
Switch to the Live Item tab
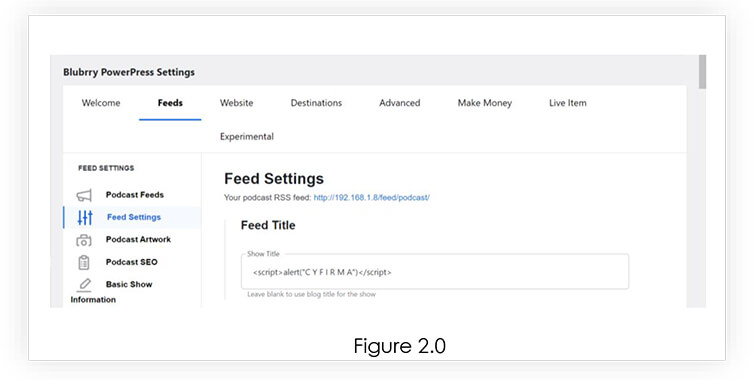568,103
